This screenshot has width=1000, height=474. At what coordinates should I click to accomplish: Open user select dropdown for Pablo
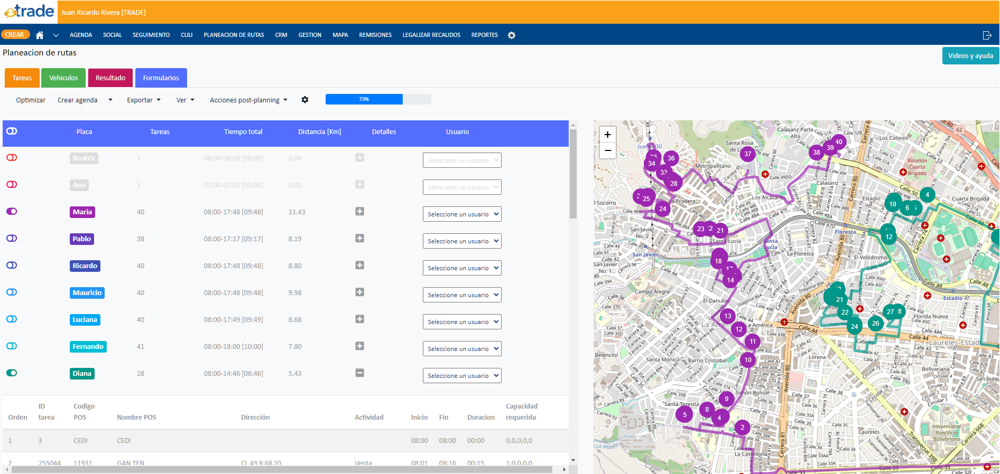point(462,241)
